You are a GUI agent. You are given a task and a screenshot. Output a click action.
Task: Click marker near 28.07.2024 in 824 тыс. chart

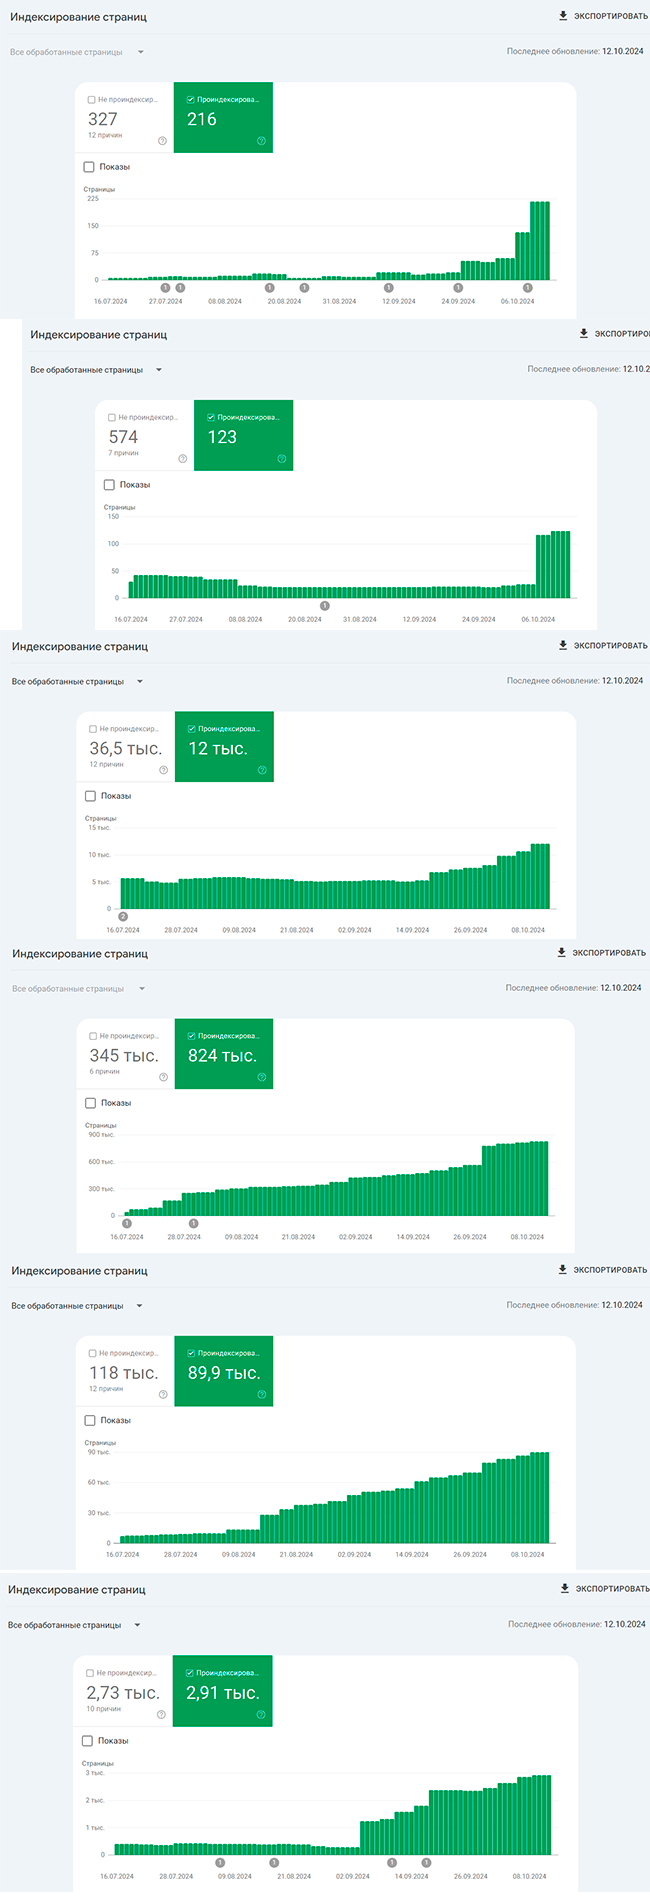click(x=194, y=1223)
